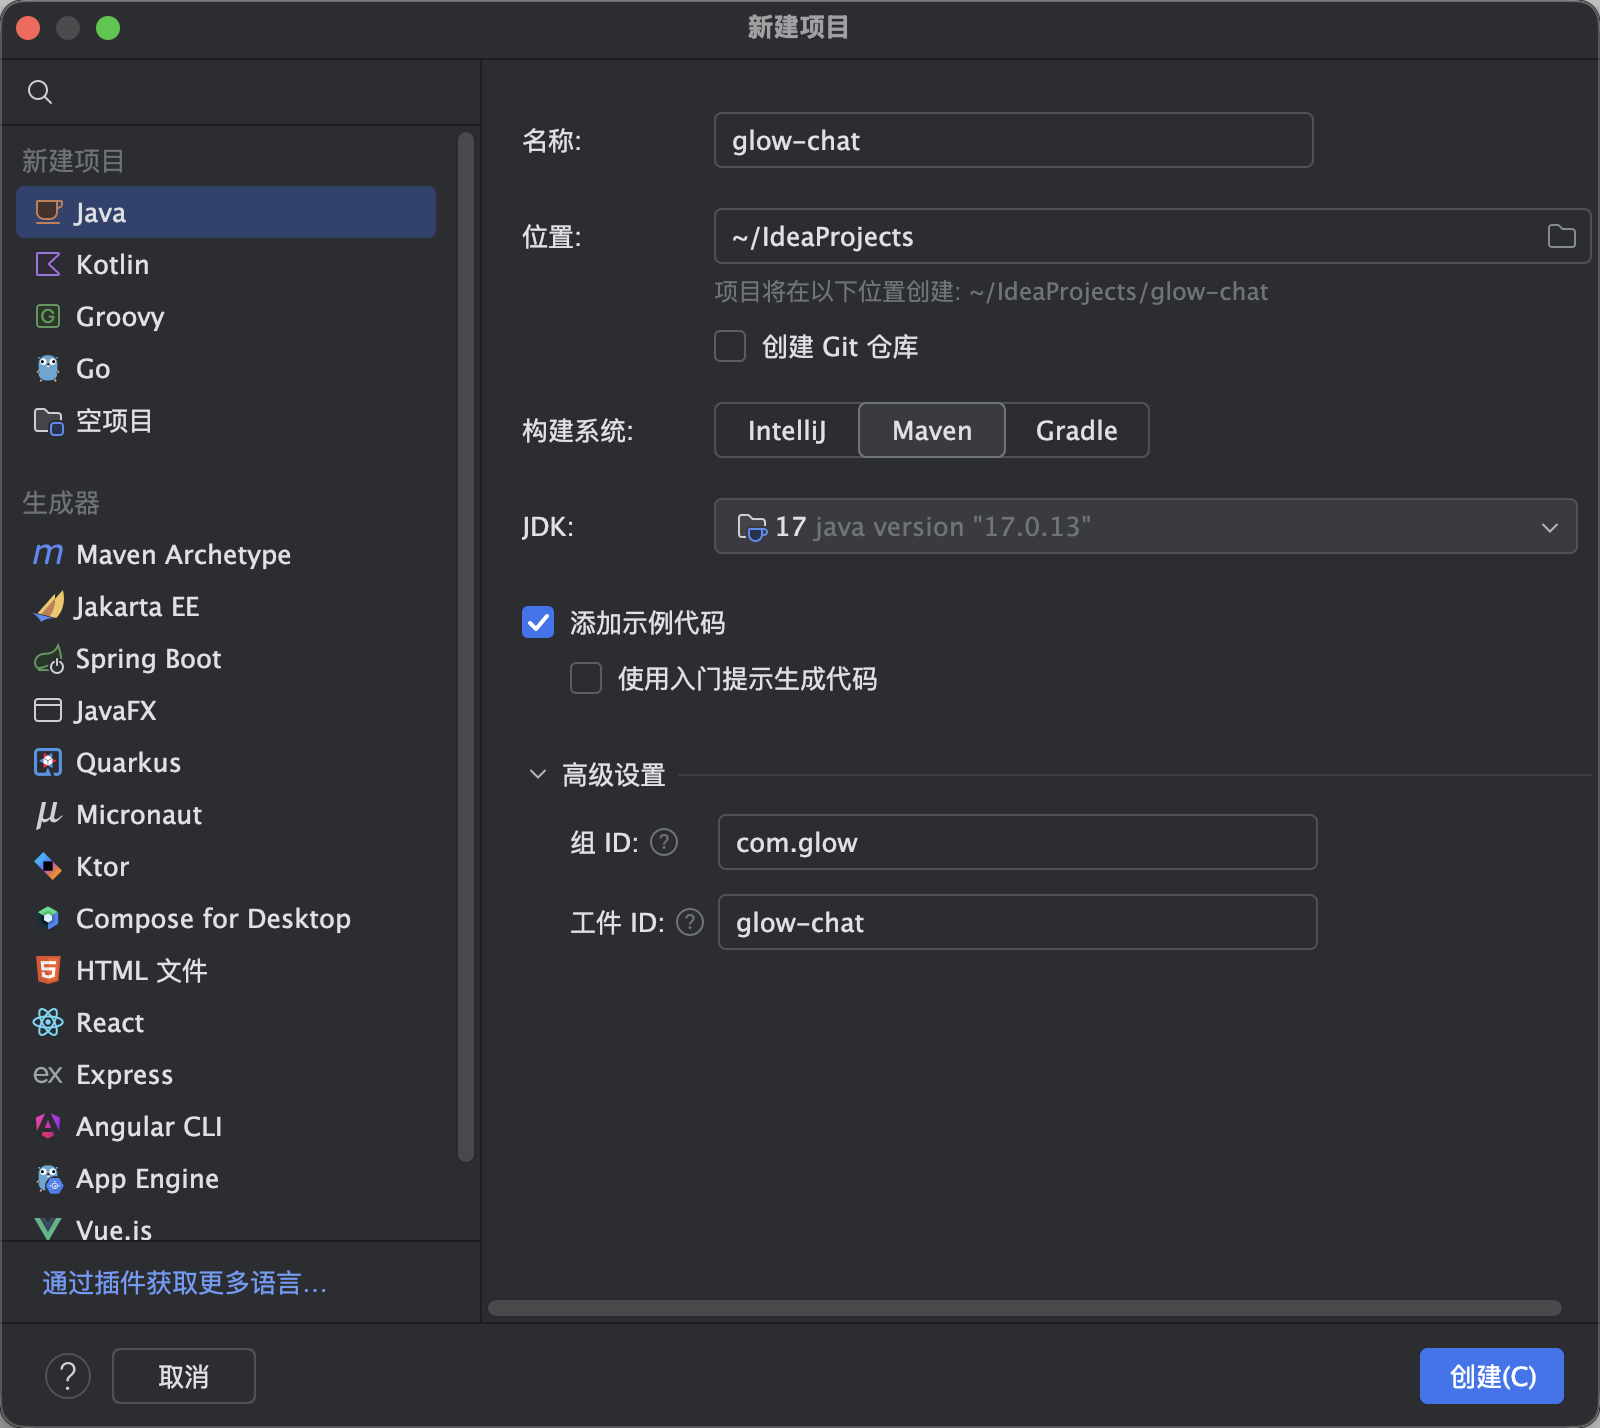Select IntelliJ as the build system

pyautogui.click(x=787, y=430)
